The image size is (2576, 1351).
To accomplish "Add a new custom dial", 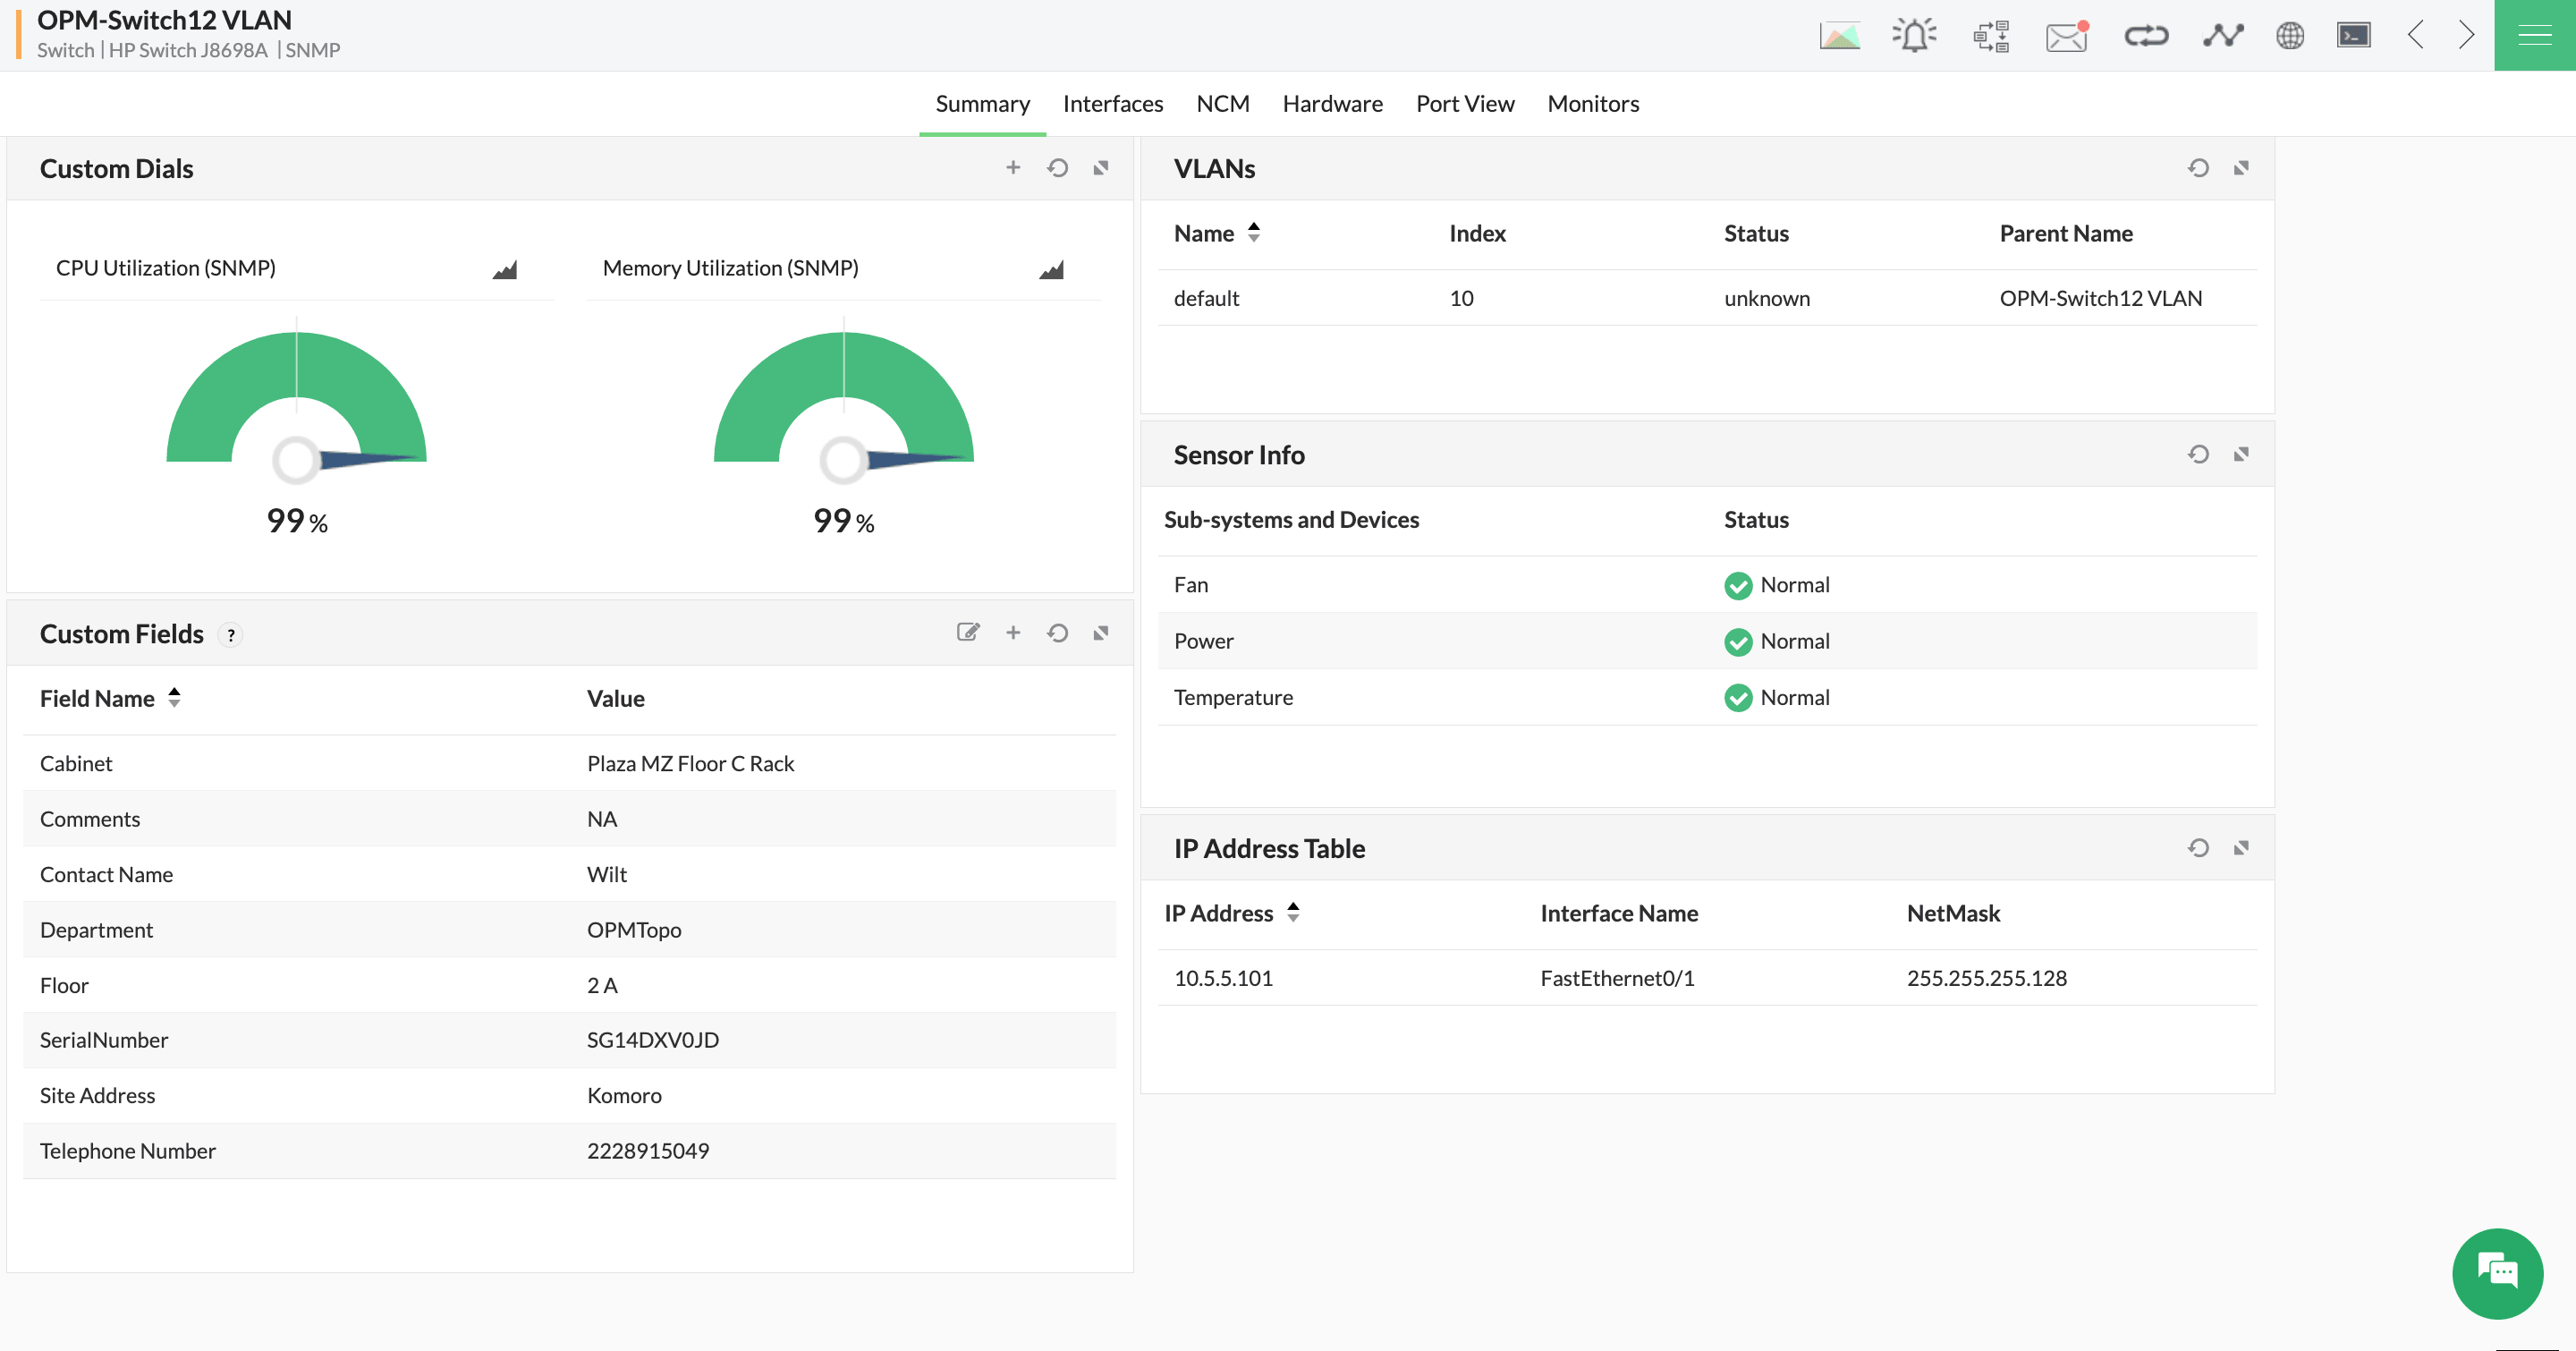I will [1013, 168].
